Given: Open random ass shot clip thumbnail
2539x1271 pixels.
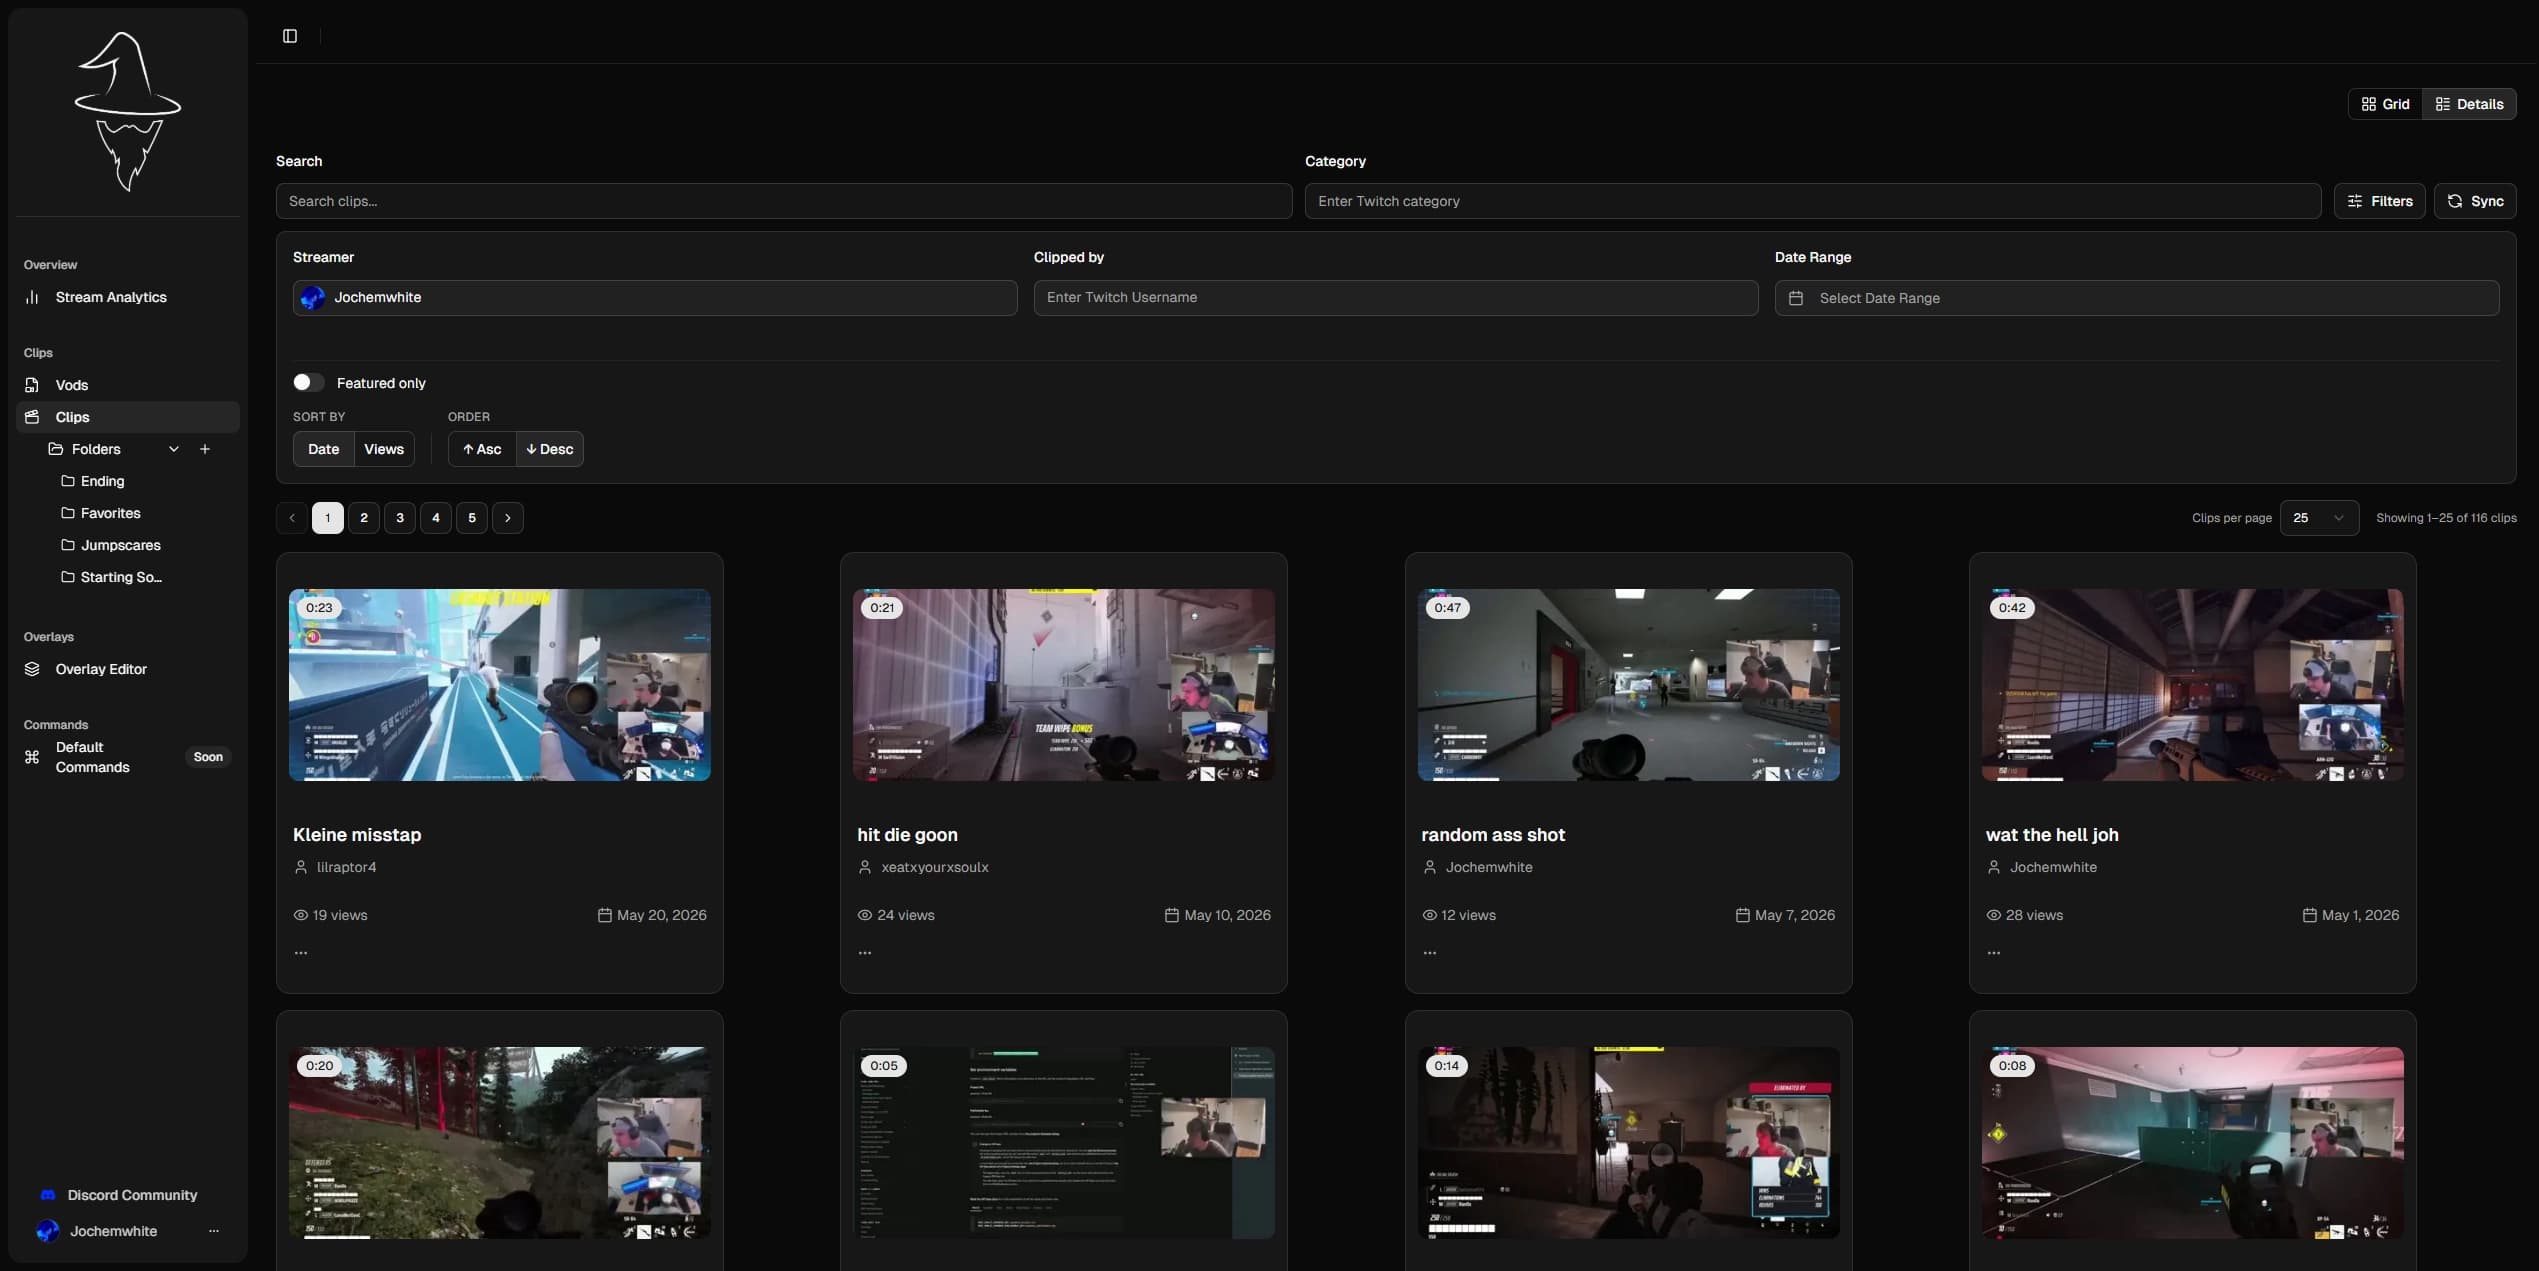Looking at the screenshot, I should (x=1629, y=685).
